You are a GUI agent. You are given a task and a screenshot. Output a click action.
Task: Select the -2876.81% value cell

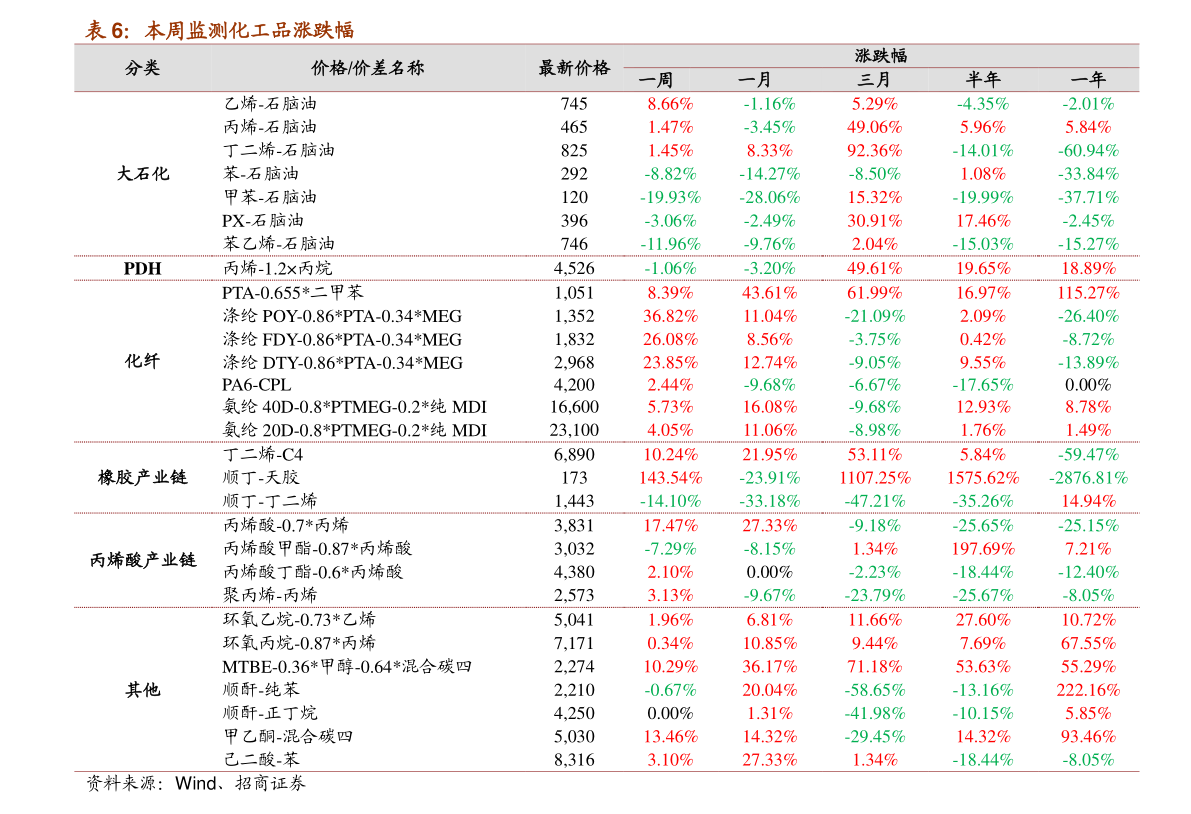tap(1088, 478)
